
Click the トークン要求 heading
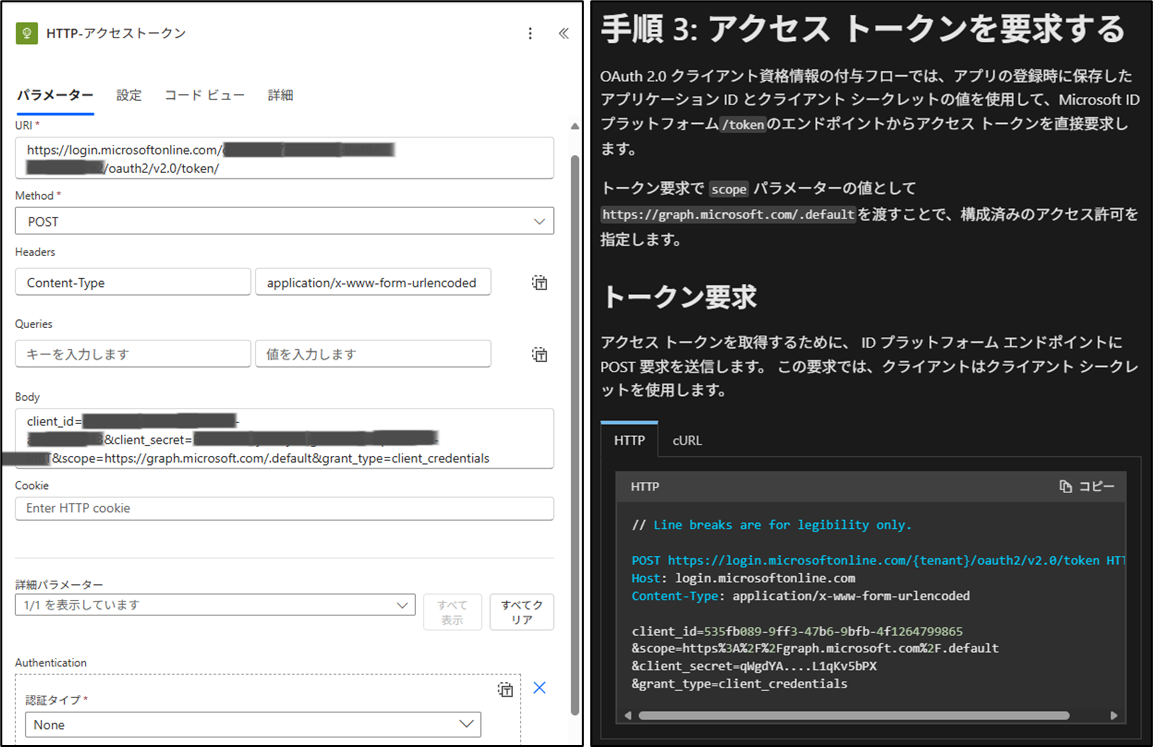pos(679,297)
